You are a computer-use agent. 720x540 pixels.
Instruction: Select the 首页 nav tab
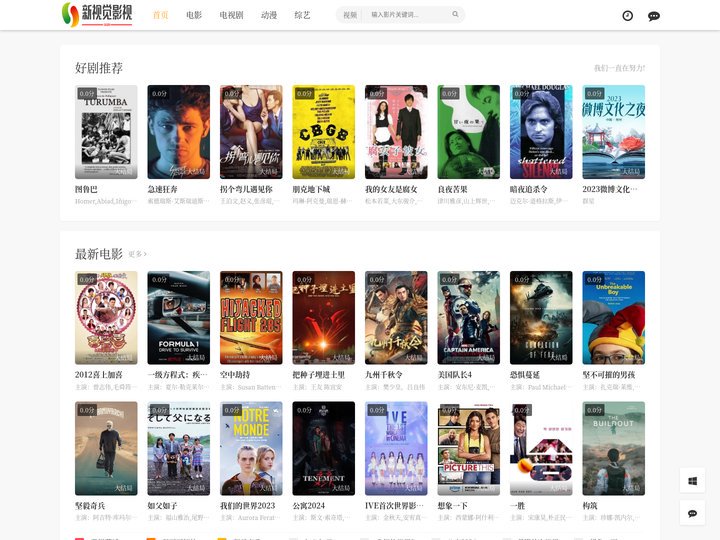160,15
